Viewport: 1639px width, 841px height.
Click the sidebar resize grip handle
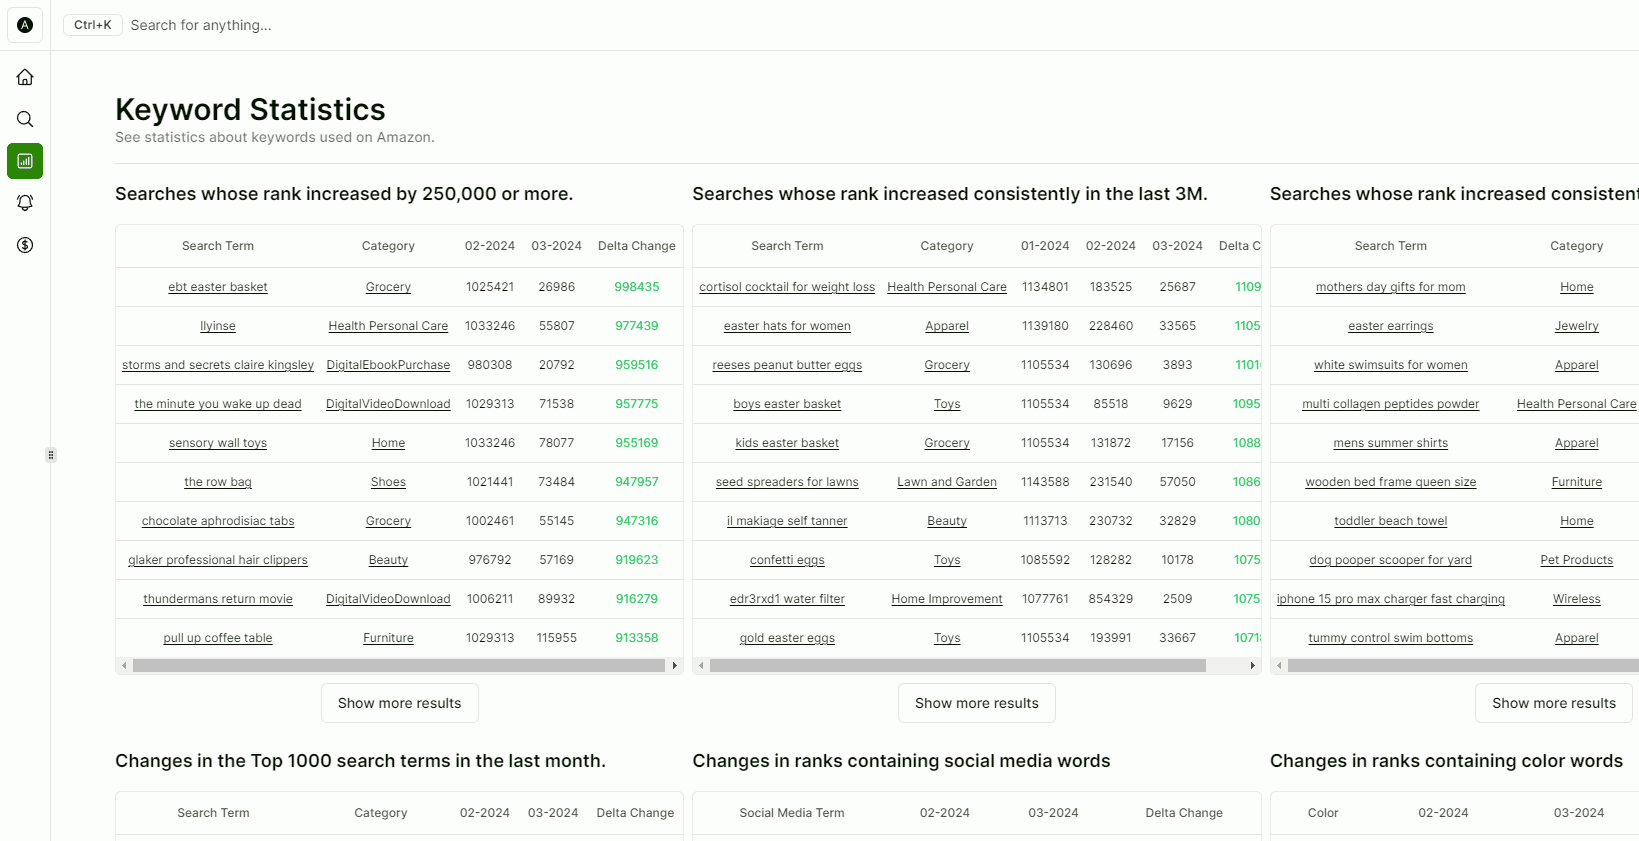tap(51, 455)
